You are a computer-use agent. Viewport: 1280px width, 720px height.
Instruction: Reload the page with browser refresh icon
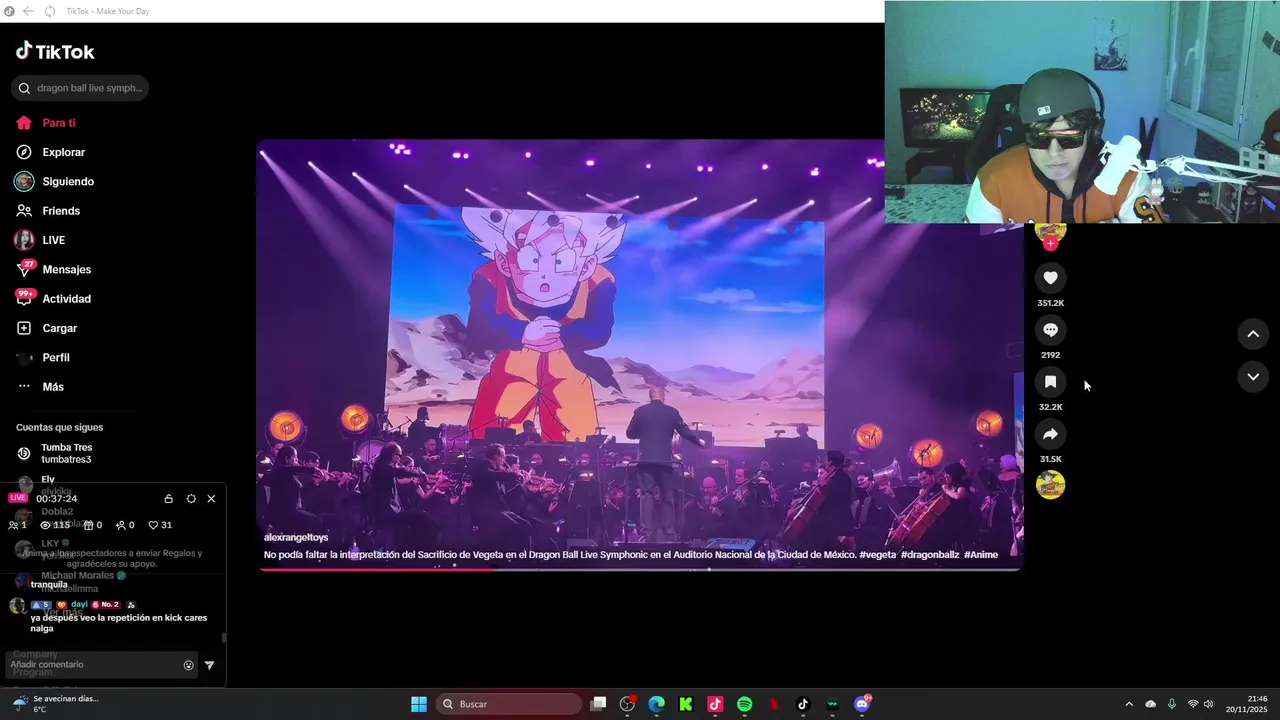(50, 11)
